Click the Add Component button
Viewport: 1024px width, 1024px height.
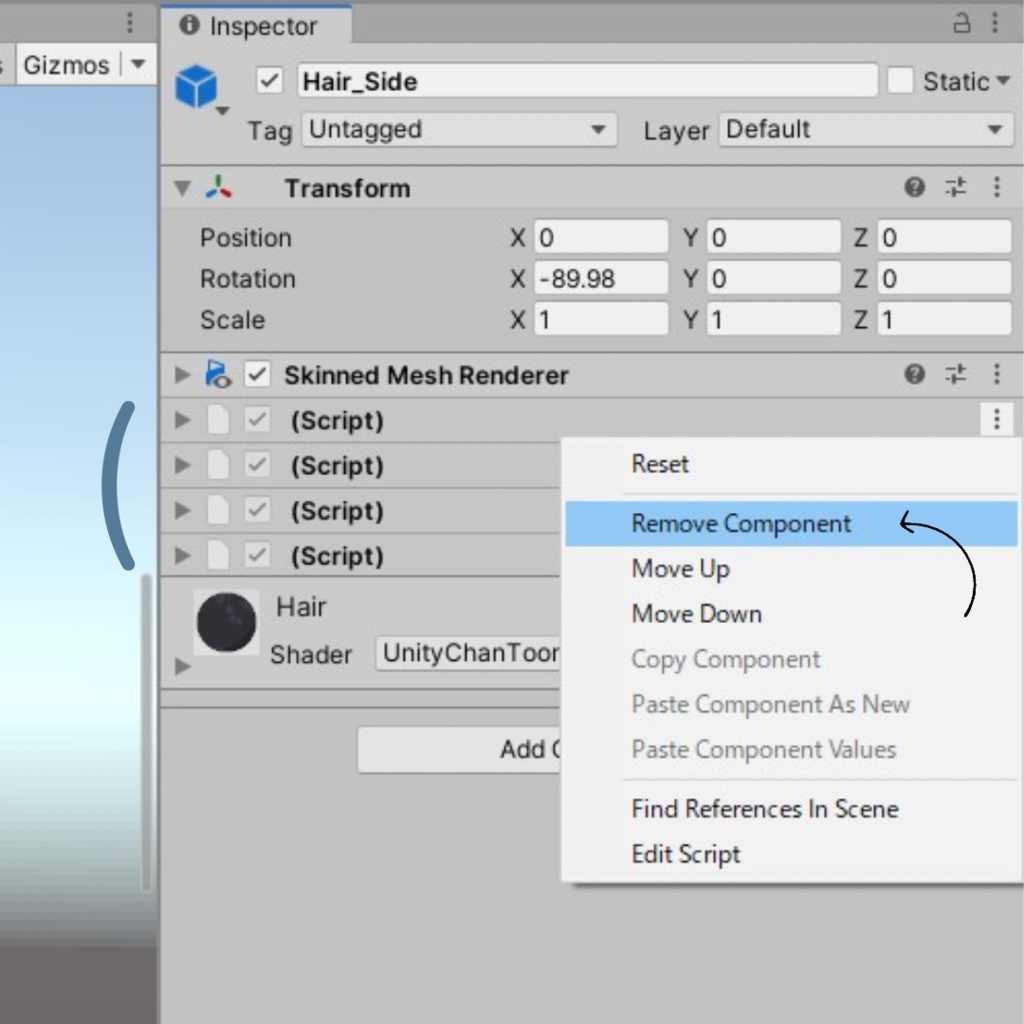click(459, 749)
